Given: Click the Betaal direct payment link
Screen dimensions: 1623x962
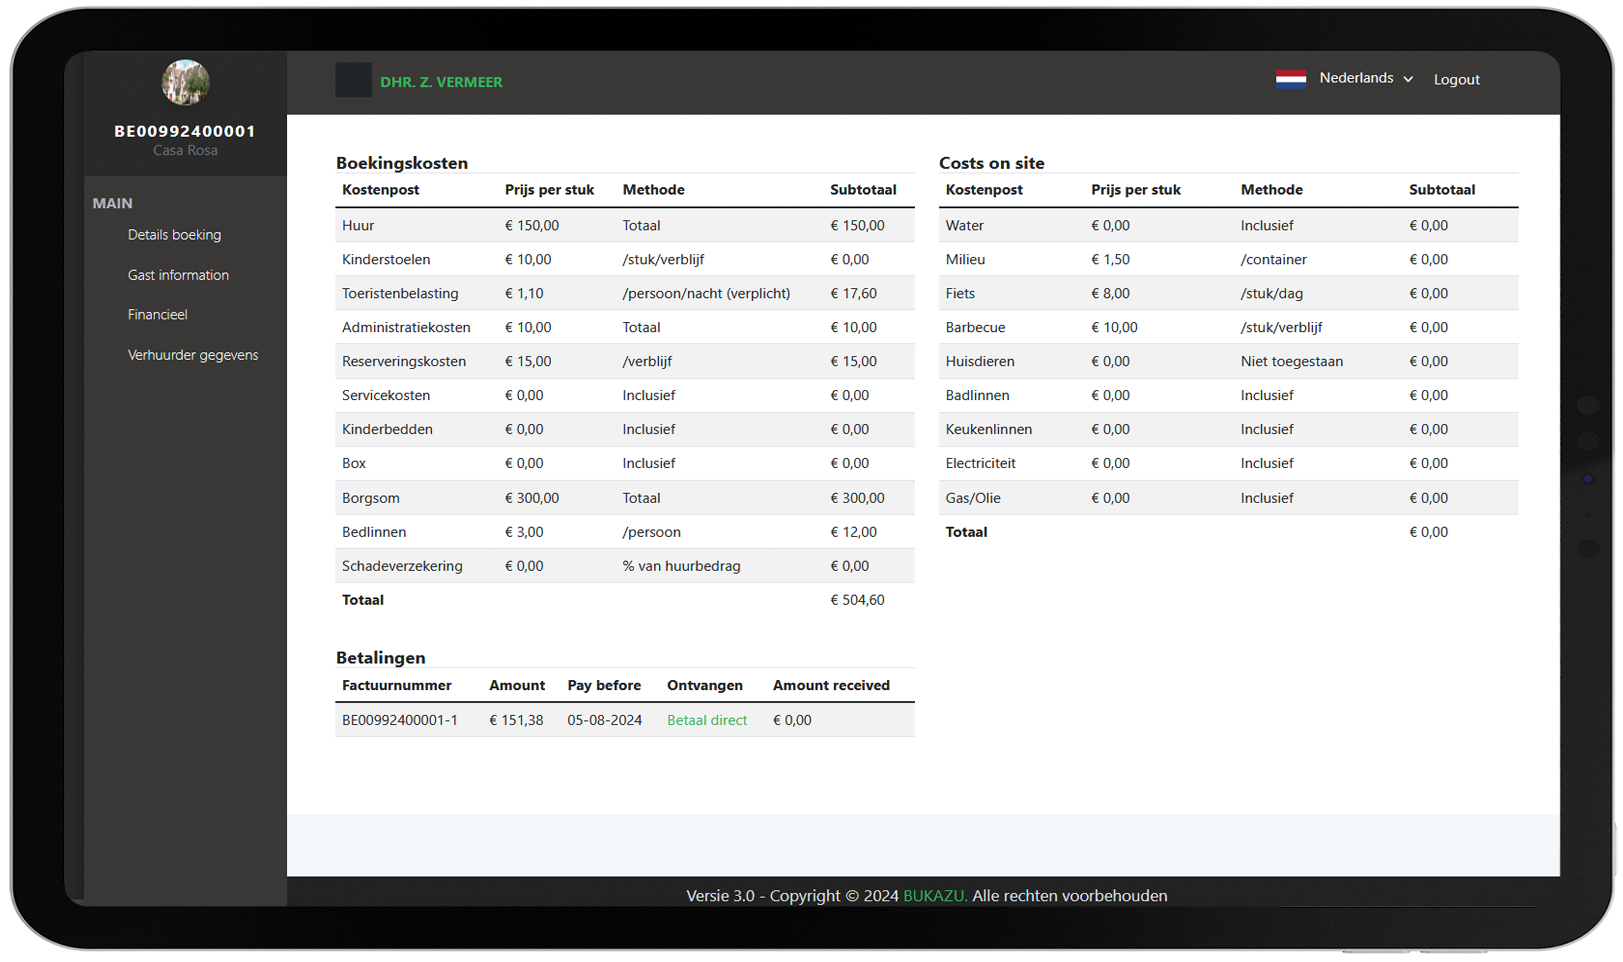Looking at the screenshot, I should (x=706, y=720).
